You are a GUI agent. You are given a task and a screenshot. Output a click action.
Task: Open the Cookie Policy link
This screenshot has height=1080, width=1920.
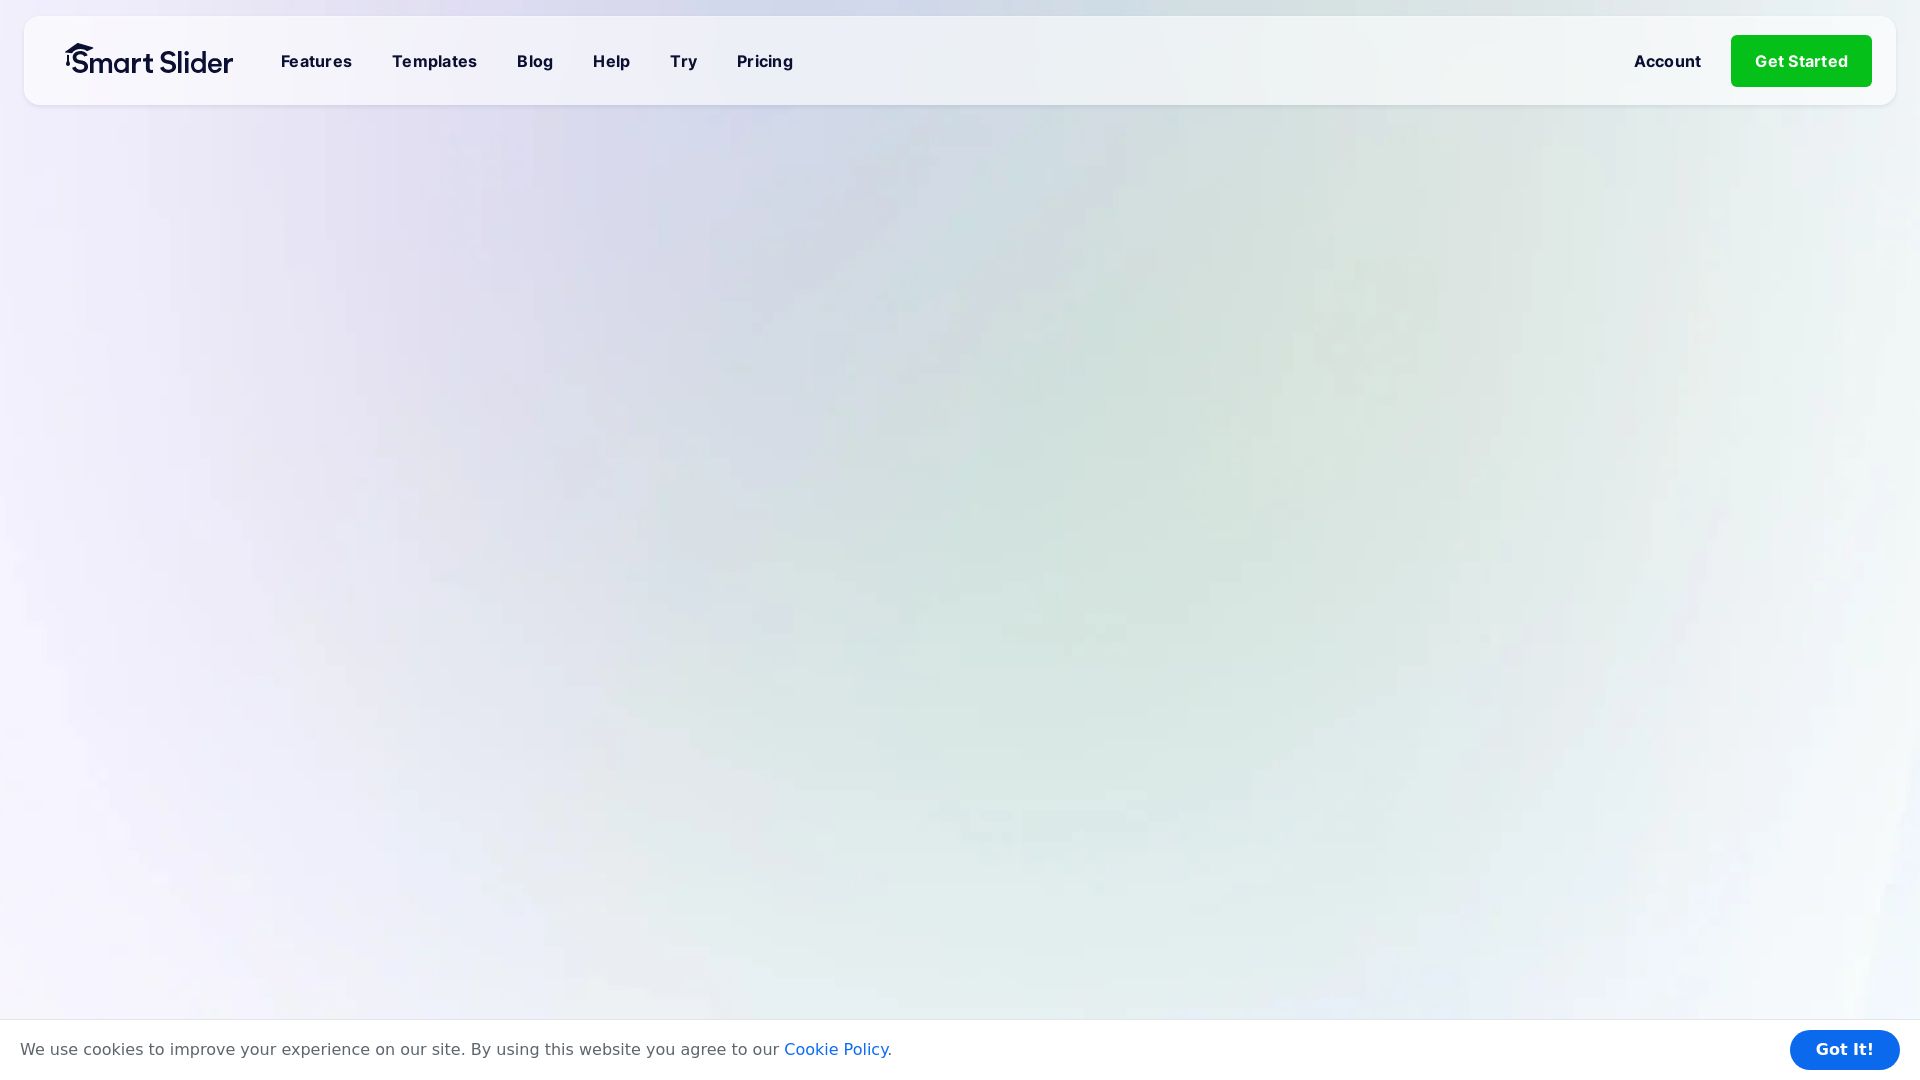click(x=836, y=1049)
